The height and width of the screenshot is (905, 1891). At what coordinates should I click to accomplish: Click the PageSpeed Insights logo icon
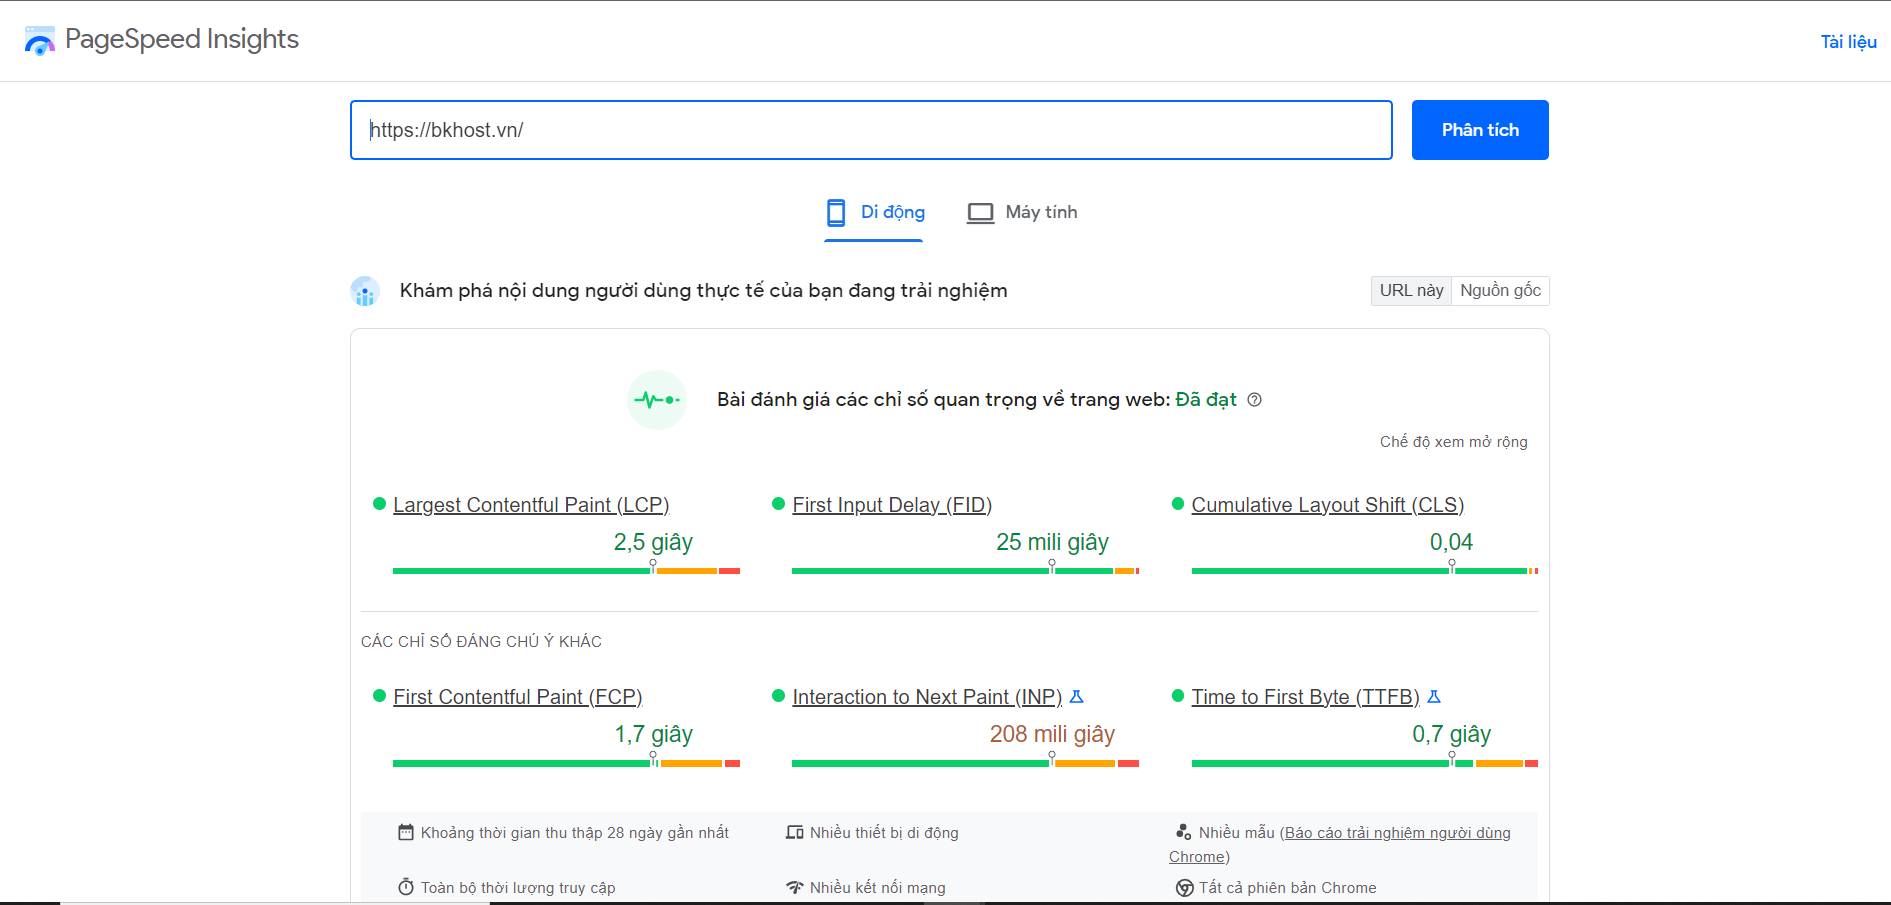click(39, 41)
